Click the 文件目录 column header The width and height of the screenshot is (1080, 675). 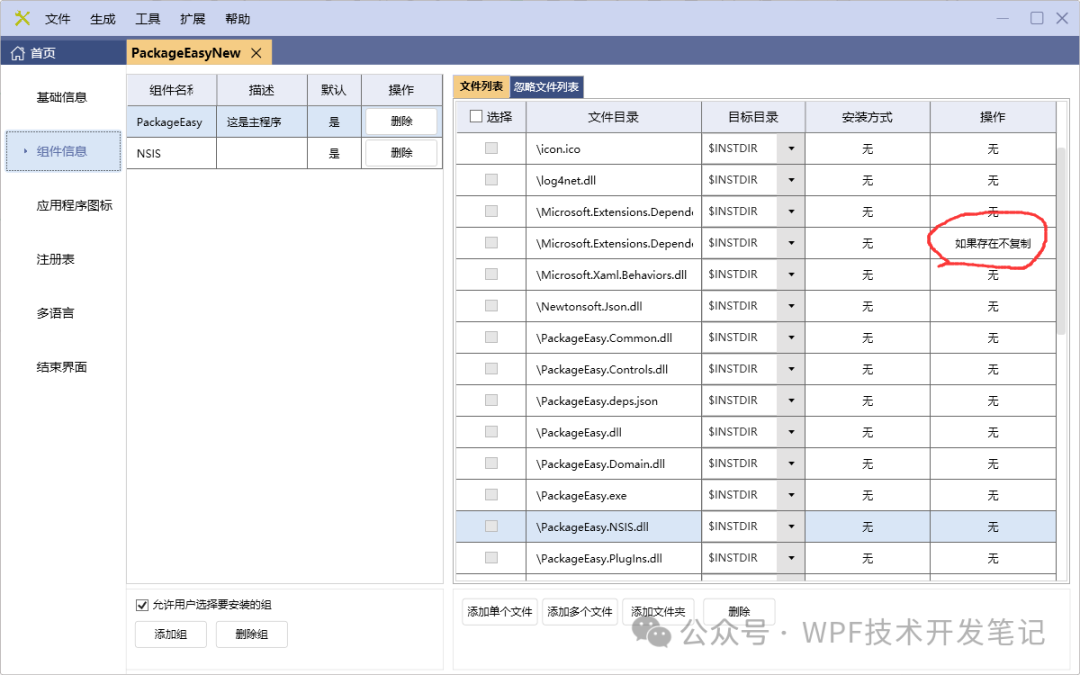click(x=613, y=117)
